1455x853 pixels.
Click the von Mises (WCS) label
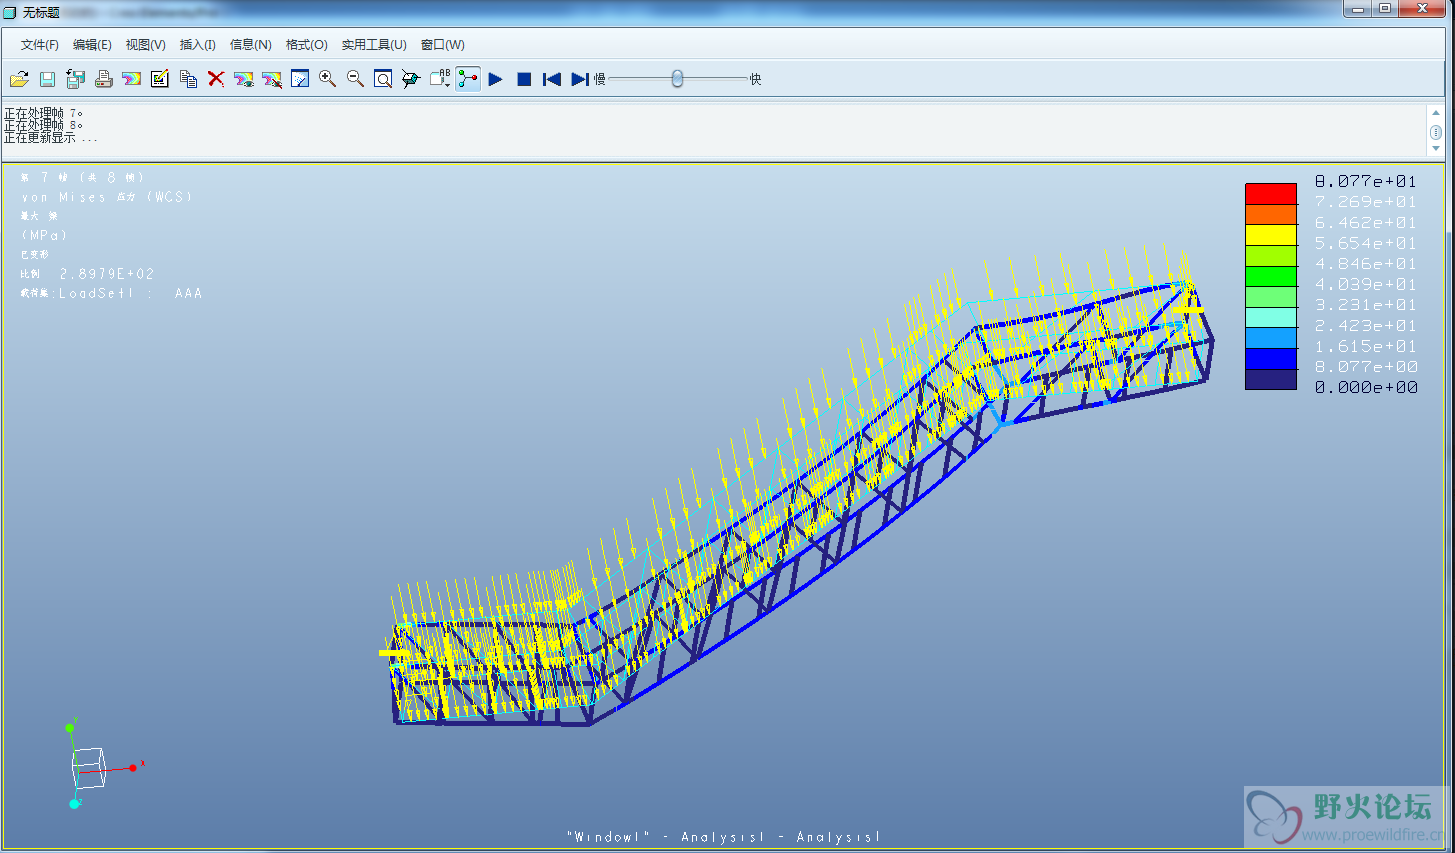[x=106, y=197]
